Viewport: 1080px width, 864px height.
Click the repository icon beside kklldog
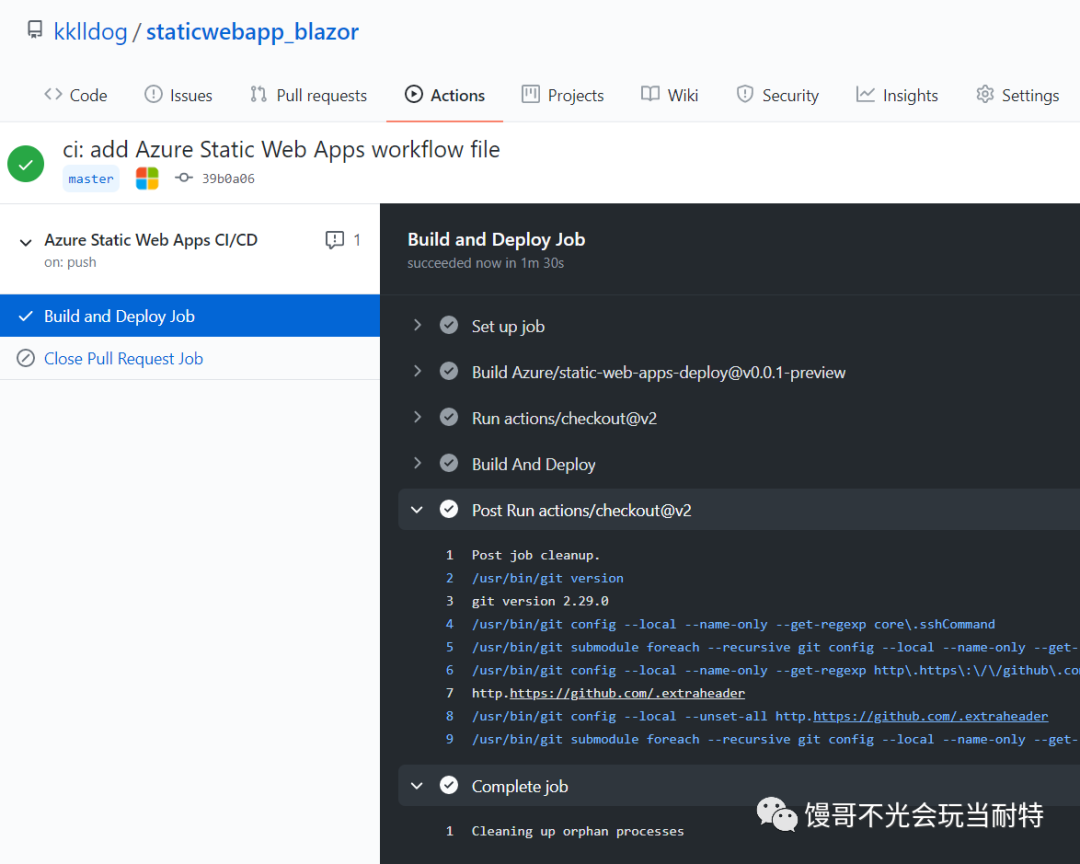(34, 30)
